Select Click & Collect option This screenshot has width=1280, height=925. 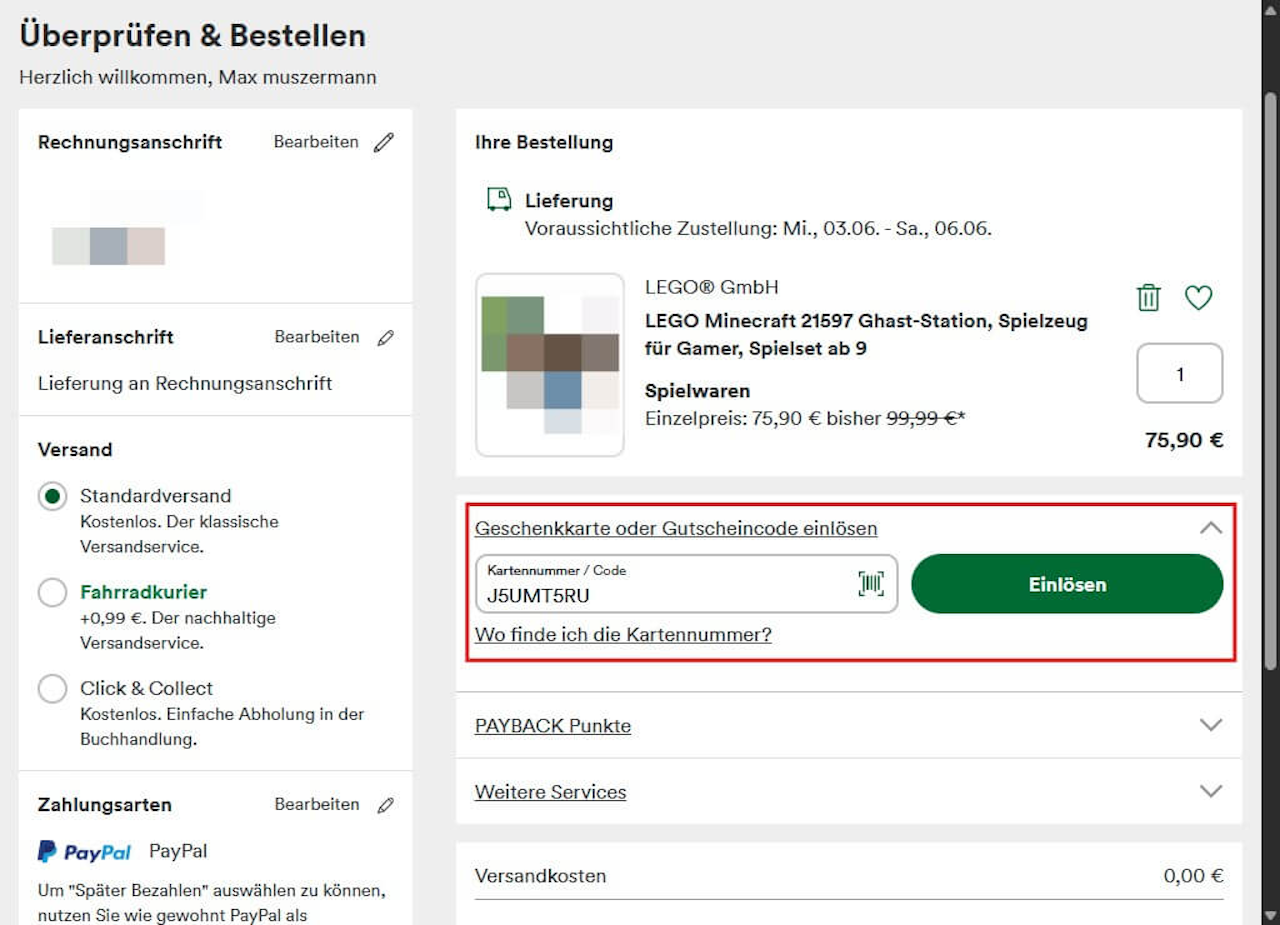point(52,688)
